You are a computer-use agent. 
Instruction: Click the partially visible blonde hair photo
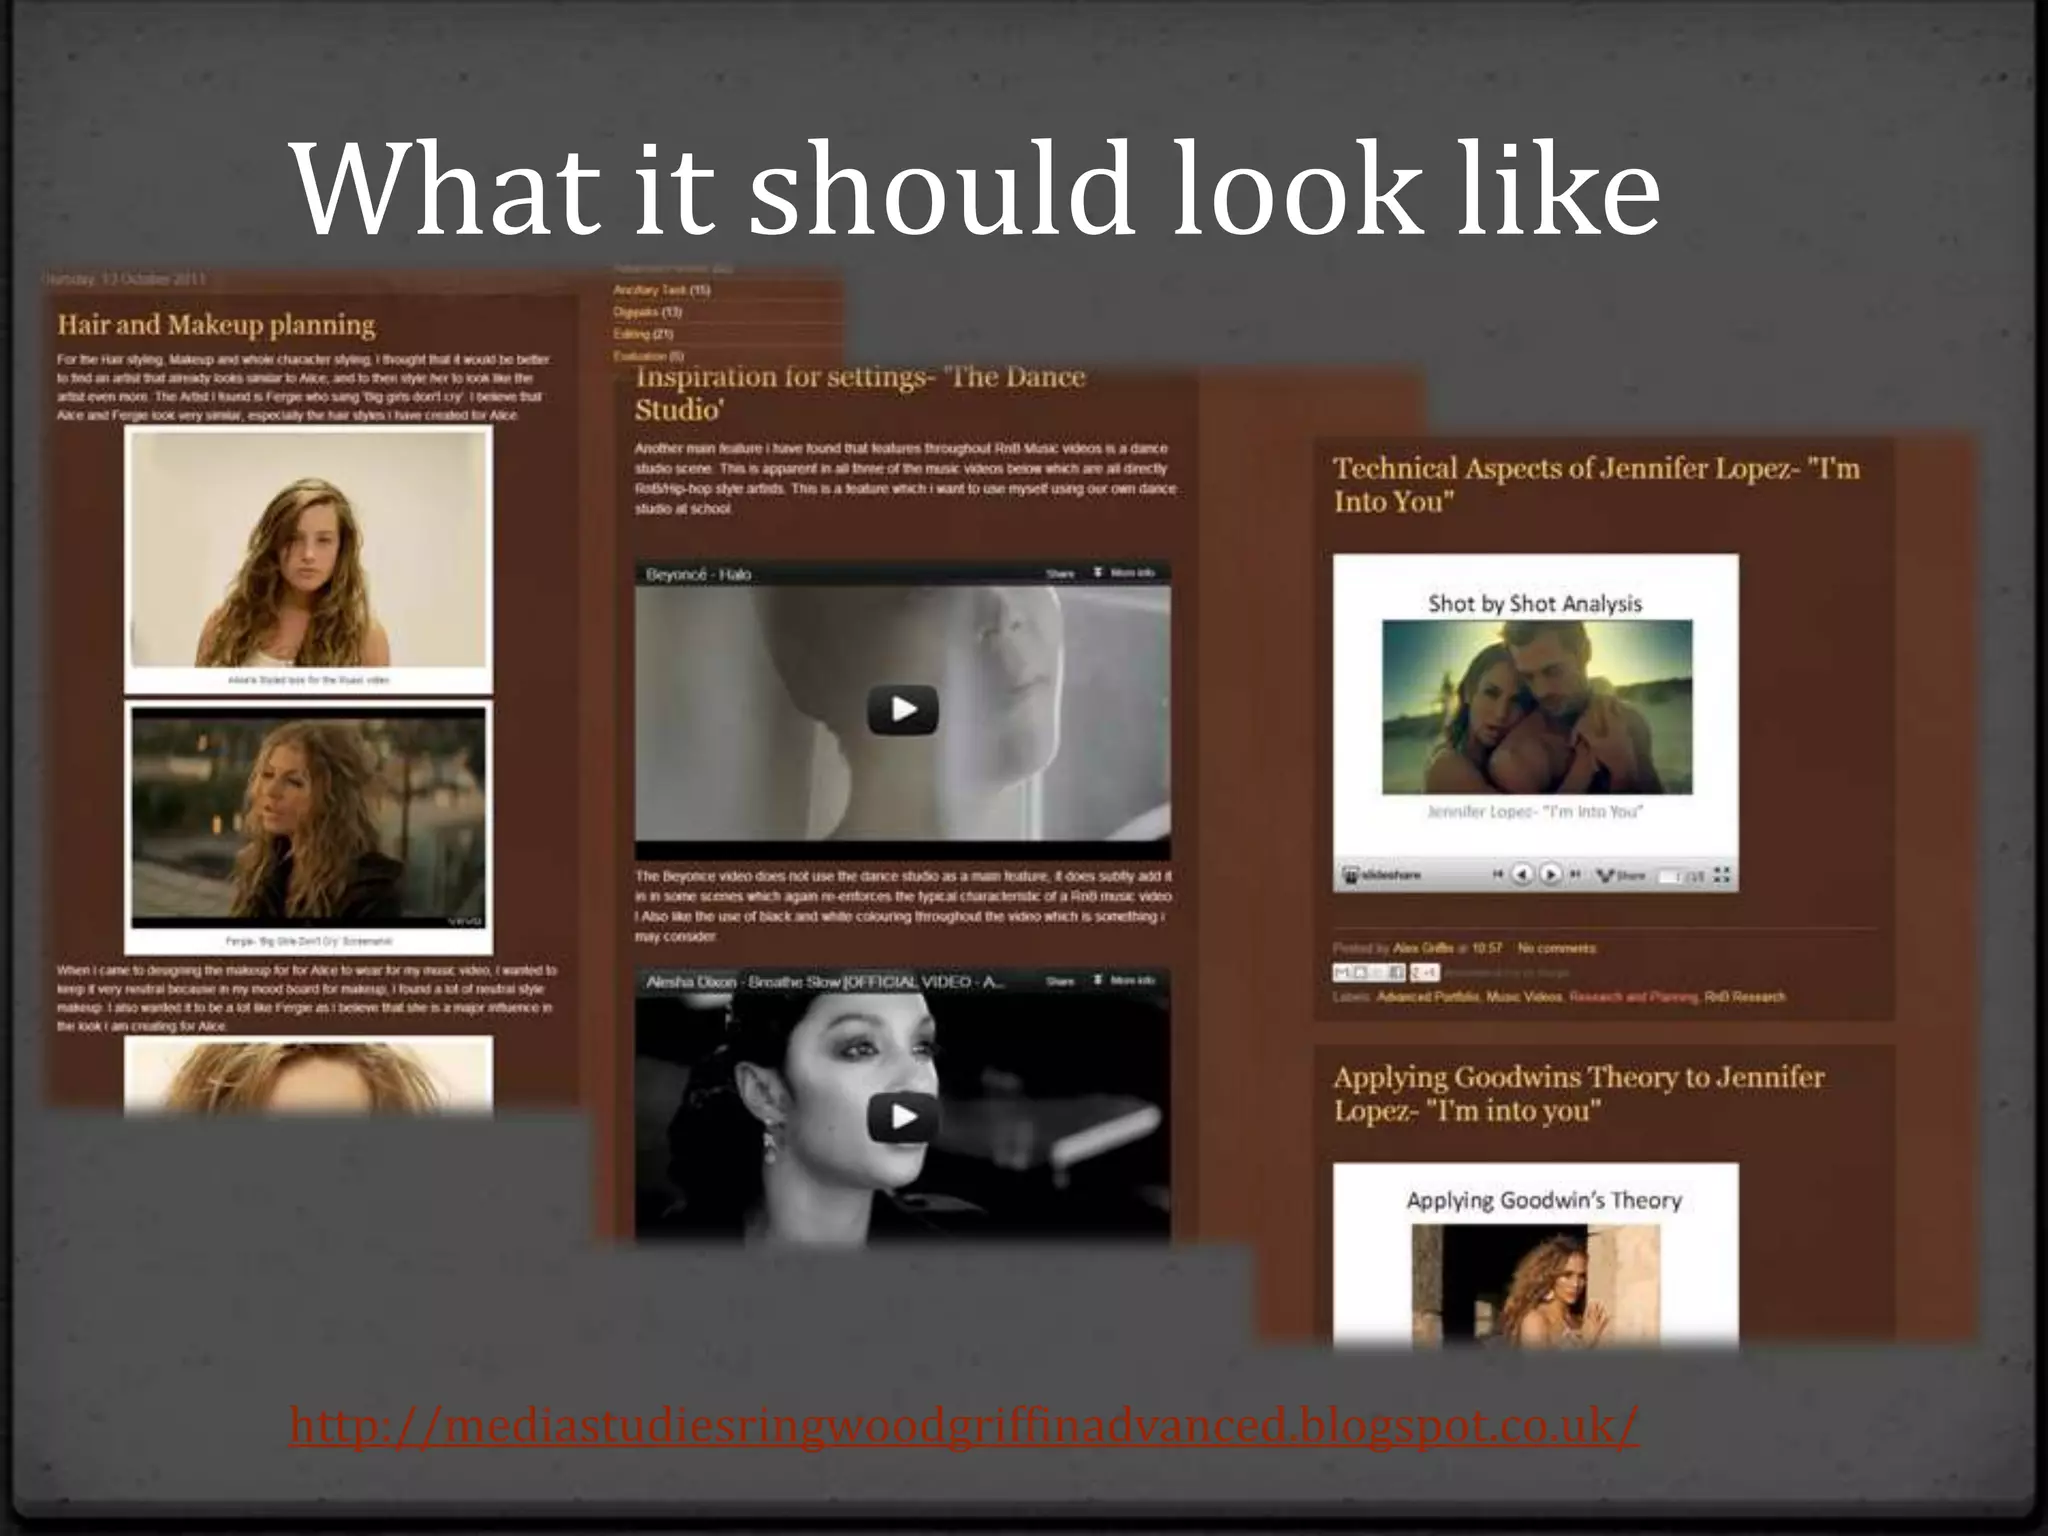(x=308, y=1076)
